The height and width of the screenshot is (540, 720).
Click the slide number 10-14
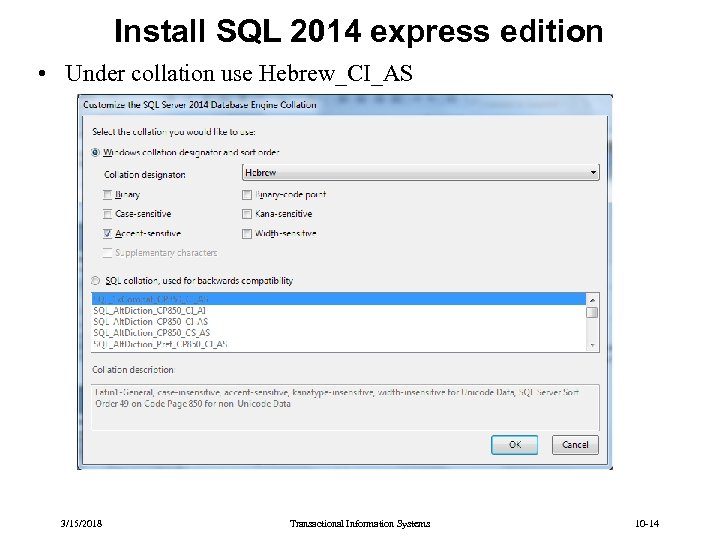point(647,523)
